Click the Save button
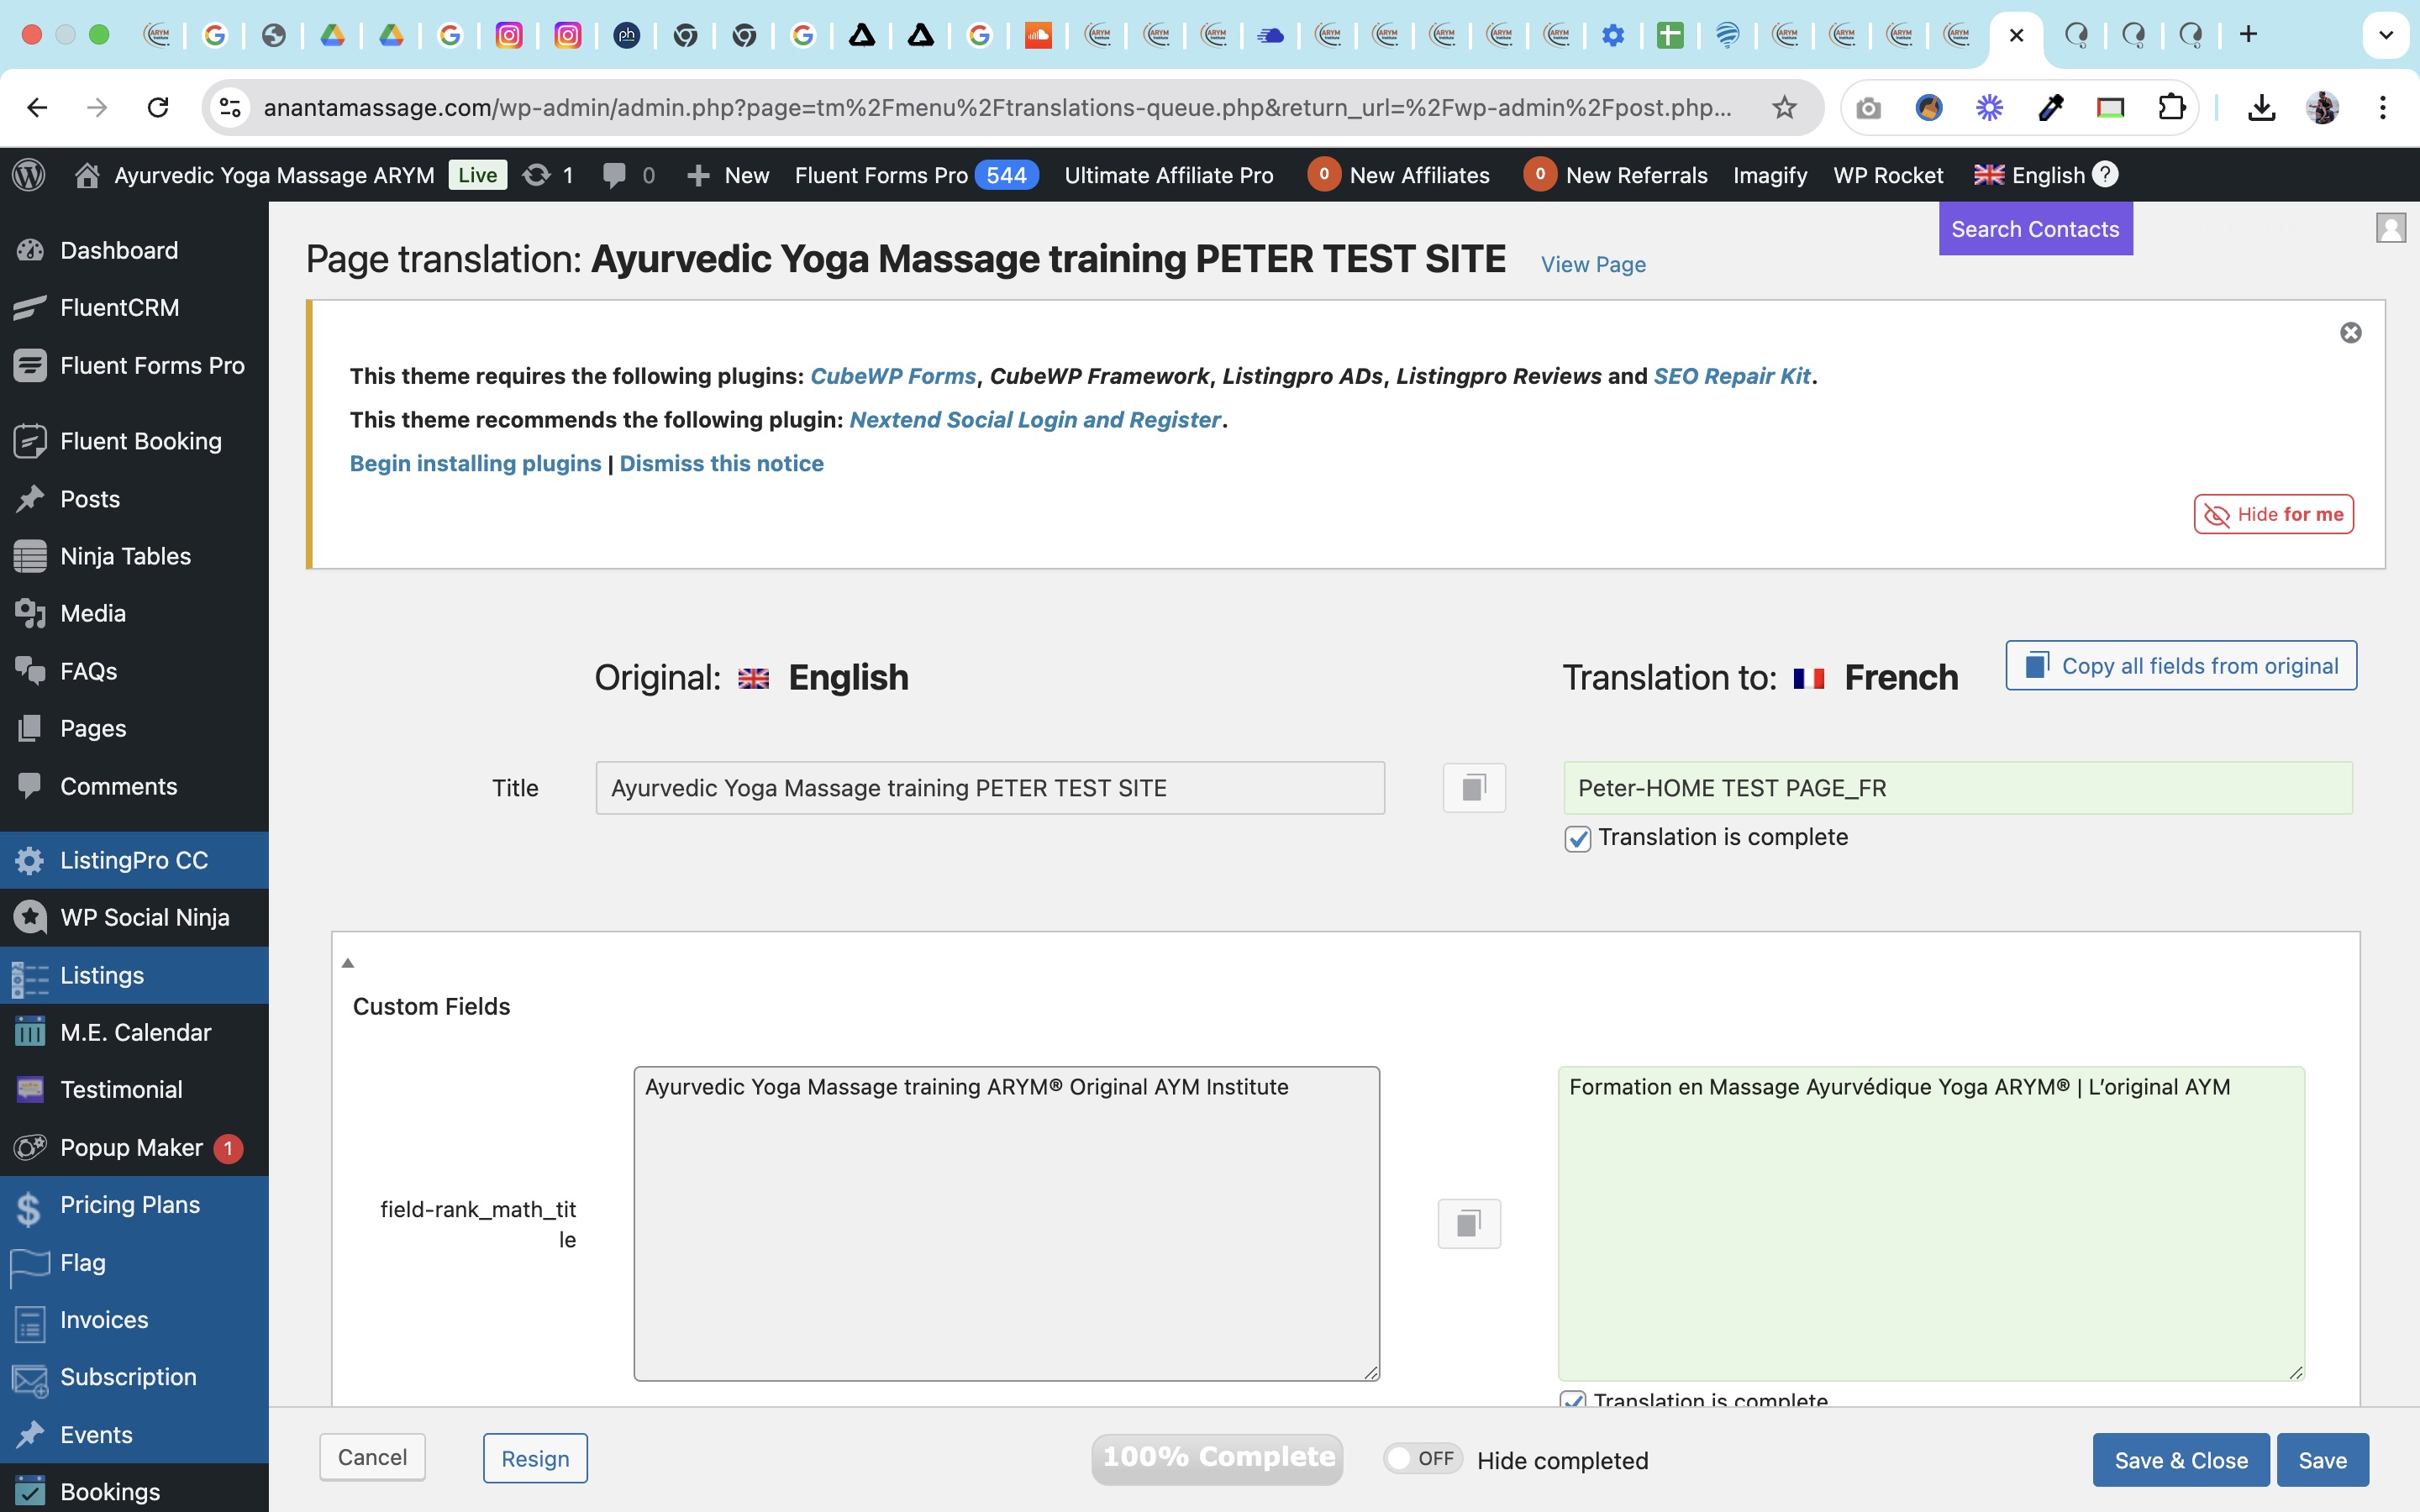The height and width of the screenshot is (1512, 2420). click(2322, 1460)
